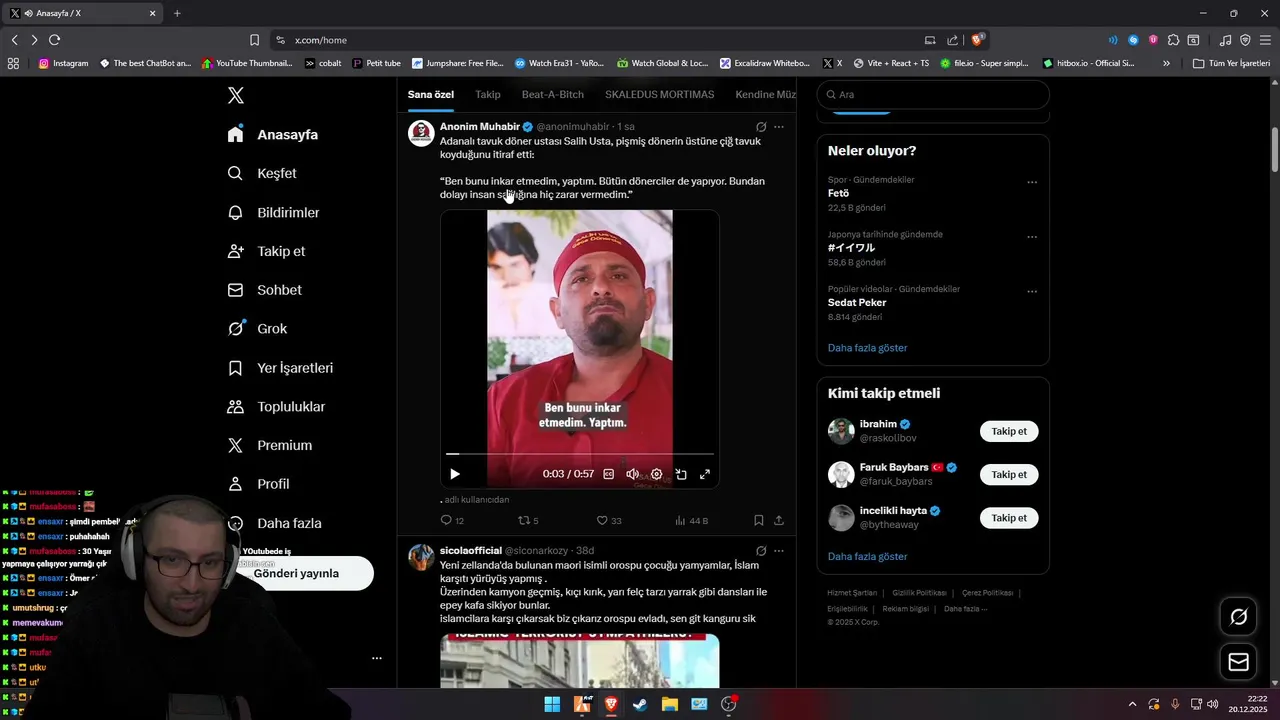Open Steam from taskbar
Viewport: 1280px width, 720px height.
pyautogui.click(x=640, y=704)
